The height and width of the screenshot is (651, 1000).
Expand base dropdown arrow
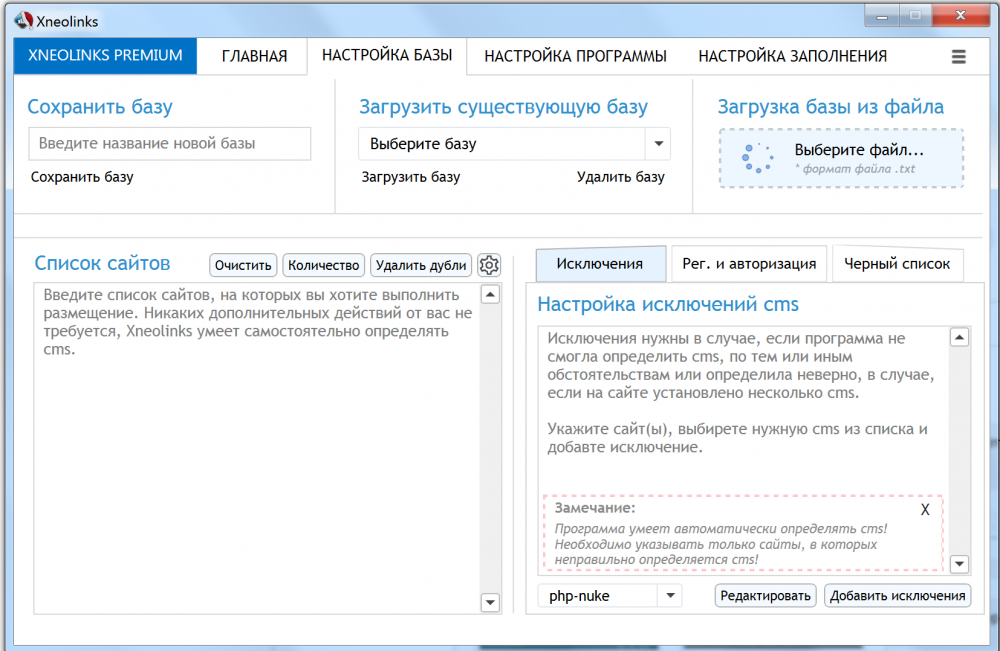pos(659,144)
